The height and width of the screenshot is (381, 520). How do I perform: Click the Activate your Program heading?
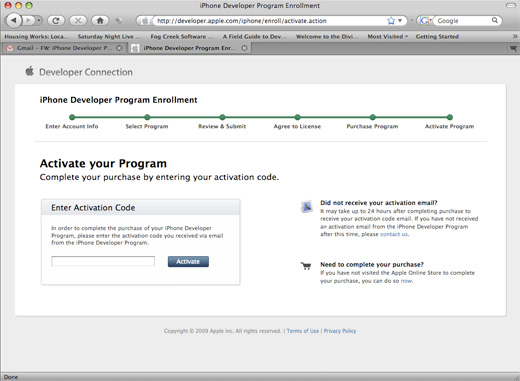pyautogui.click(x=103, y=163)
